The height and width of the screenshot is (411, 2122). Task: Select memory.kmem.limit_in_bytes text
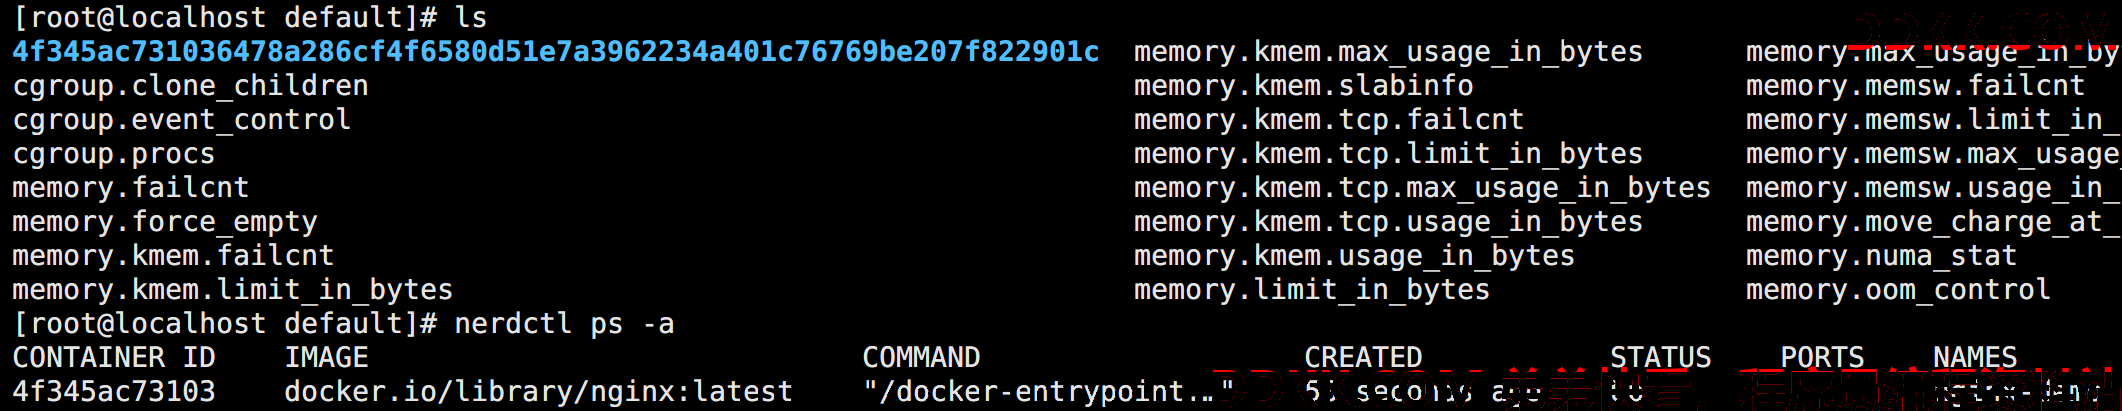[232, 290]
